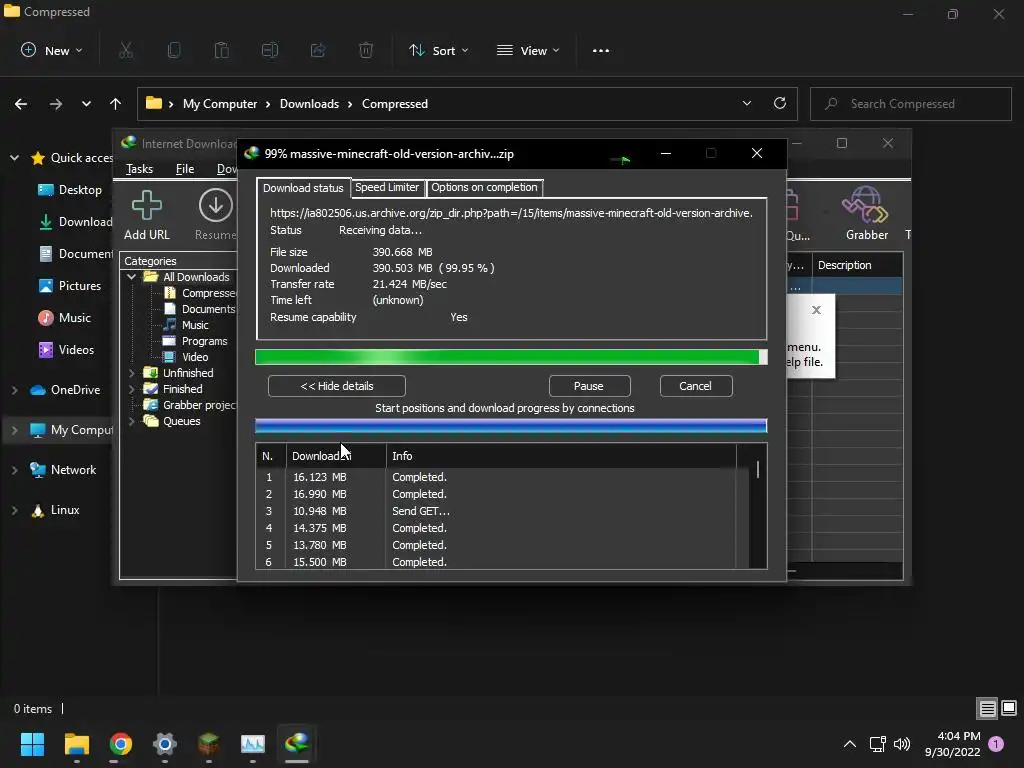Expand the Unfinished category in IDM
Viewport: 1024px width, 768px height.
pos(131,373)
